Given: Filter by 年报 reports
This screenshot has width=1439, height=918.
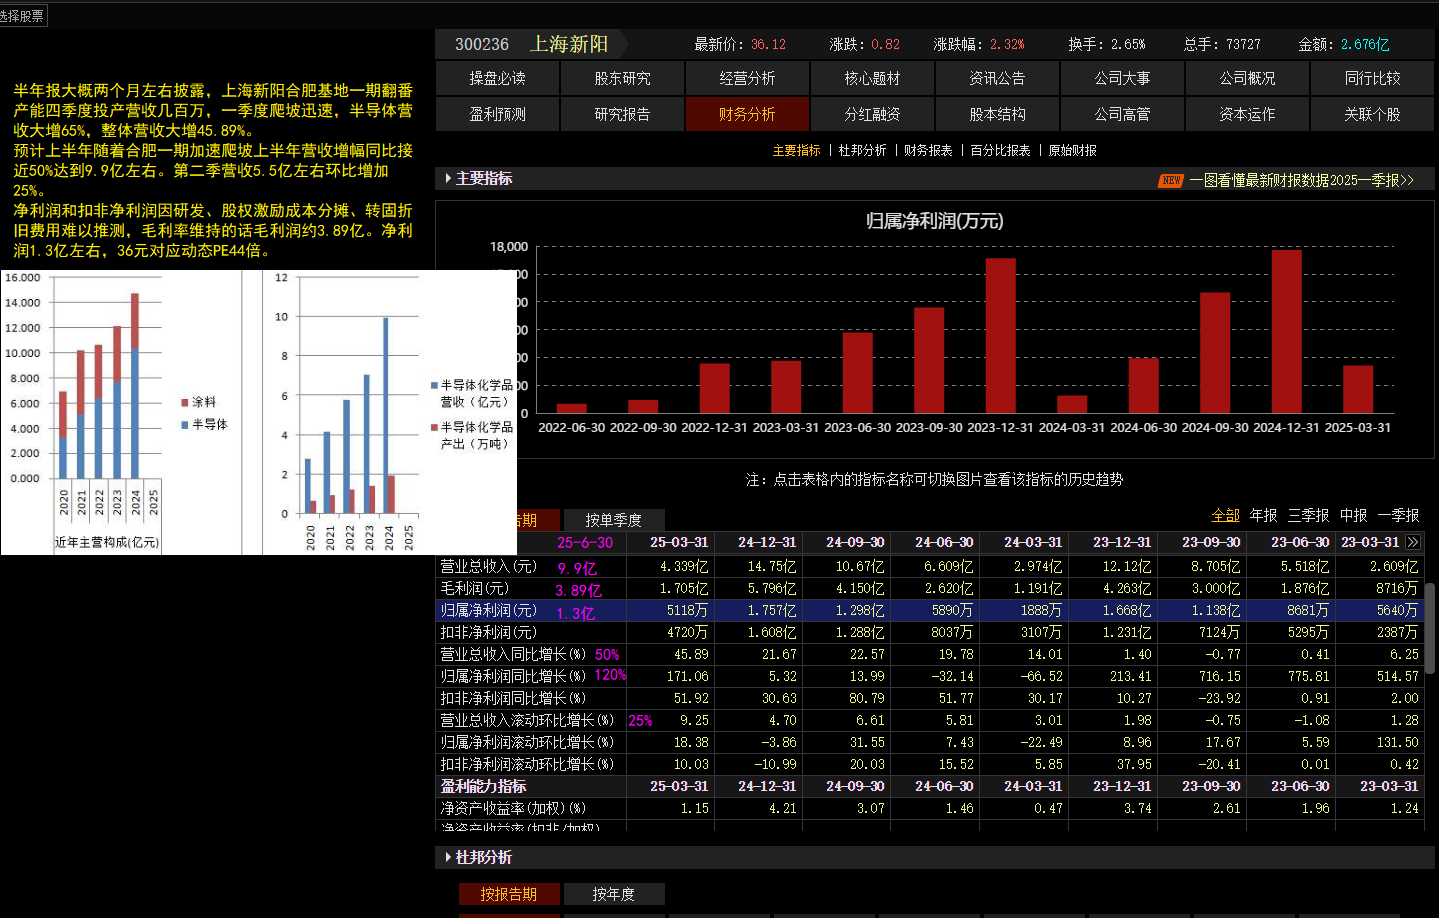Looking at the screenshot, I should [x=1264, y=515].
